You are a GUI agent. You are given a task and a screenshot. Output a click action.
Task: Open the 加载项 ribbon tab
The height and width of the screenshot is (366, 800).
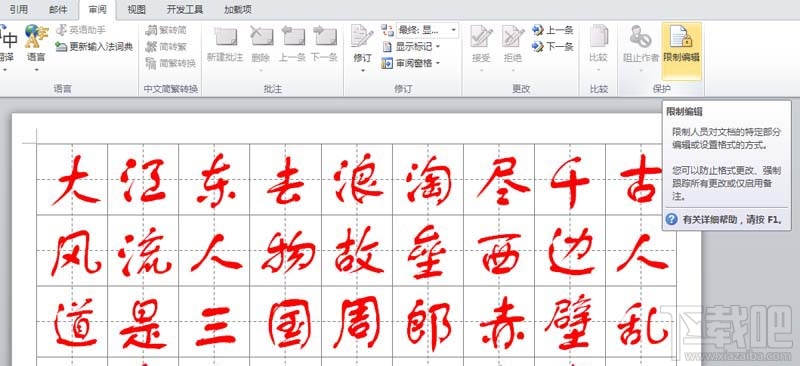point(237,9)
